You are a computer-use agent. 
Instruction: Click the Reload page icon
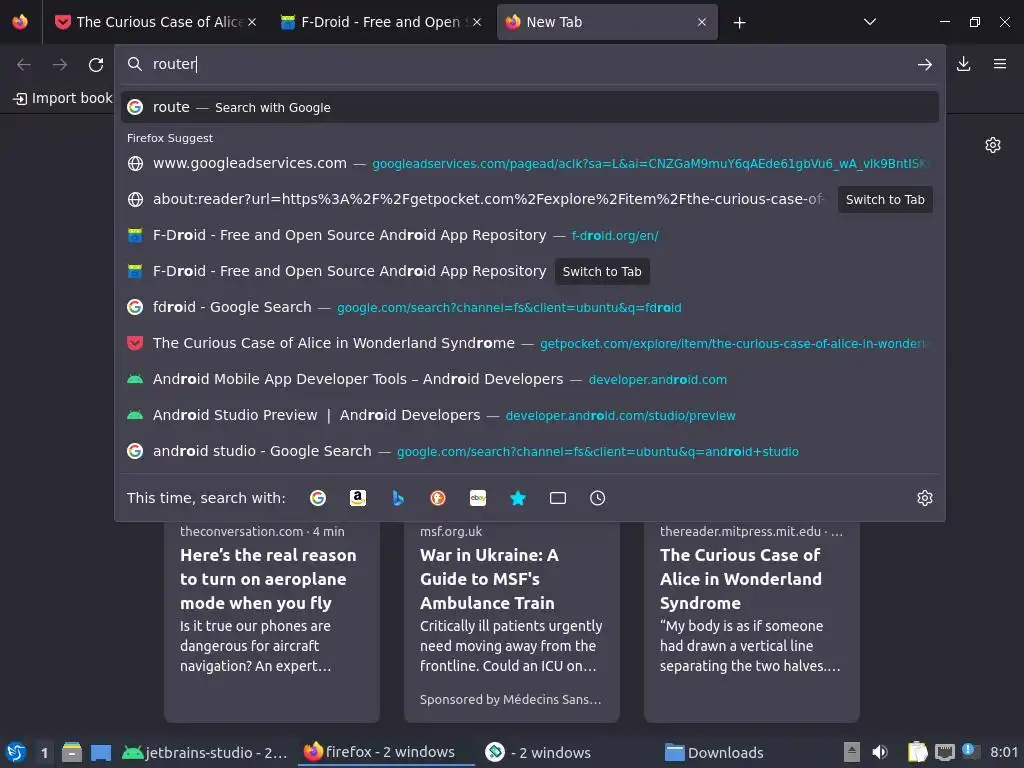coord(96,64)
